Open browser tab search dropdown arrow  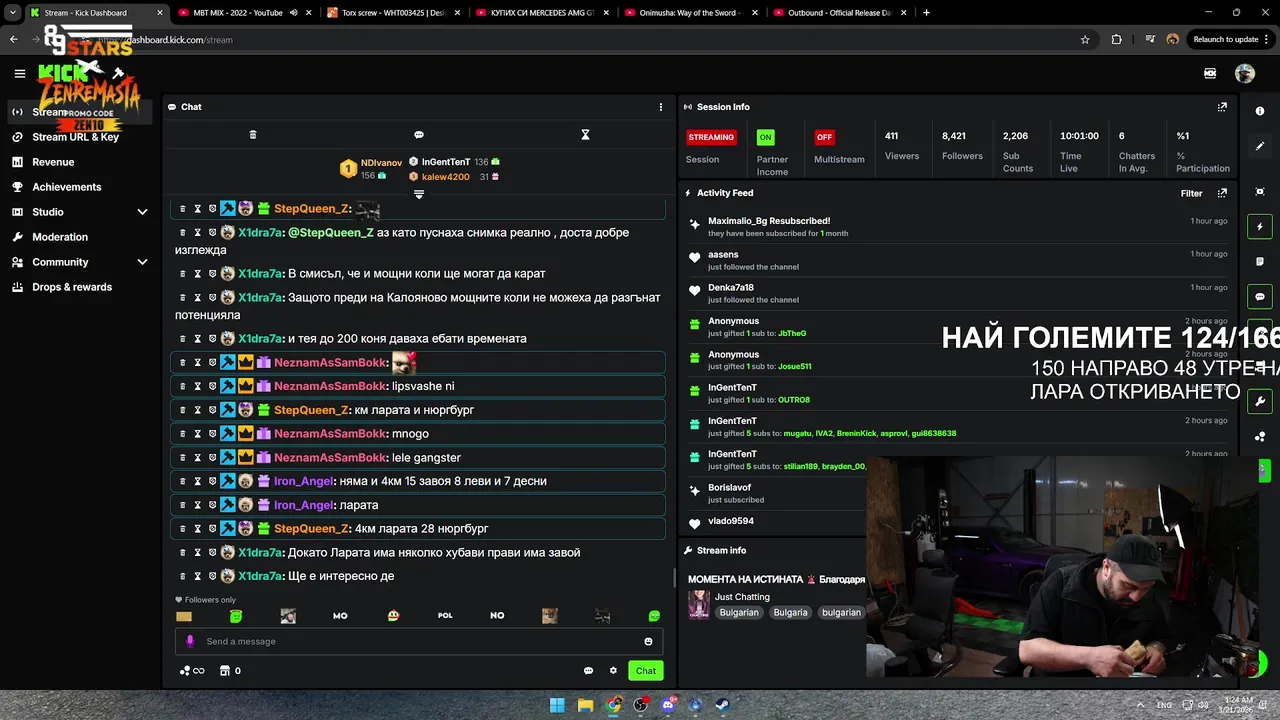(x=12, y=13)
